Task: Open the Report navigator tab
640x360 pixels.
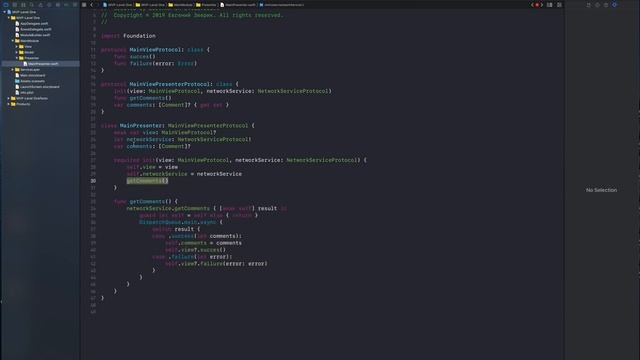Action: (x=75, y=5)
